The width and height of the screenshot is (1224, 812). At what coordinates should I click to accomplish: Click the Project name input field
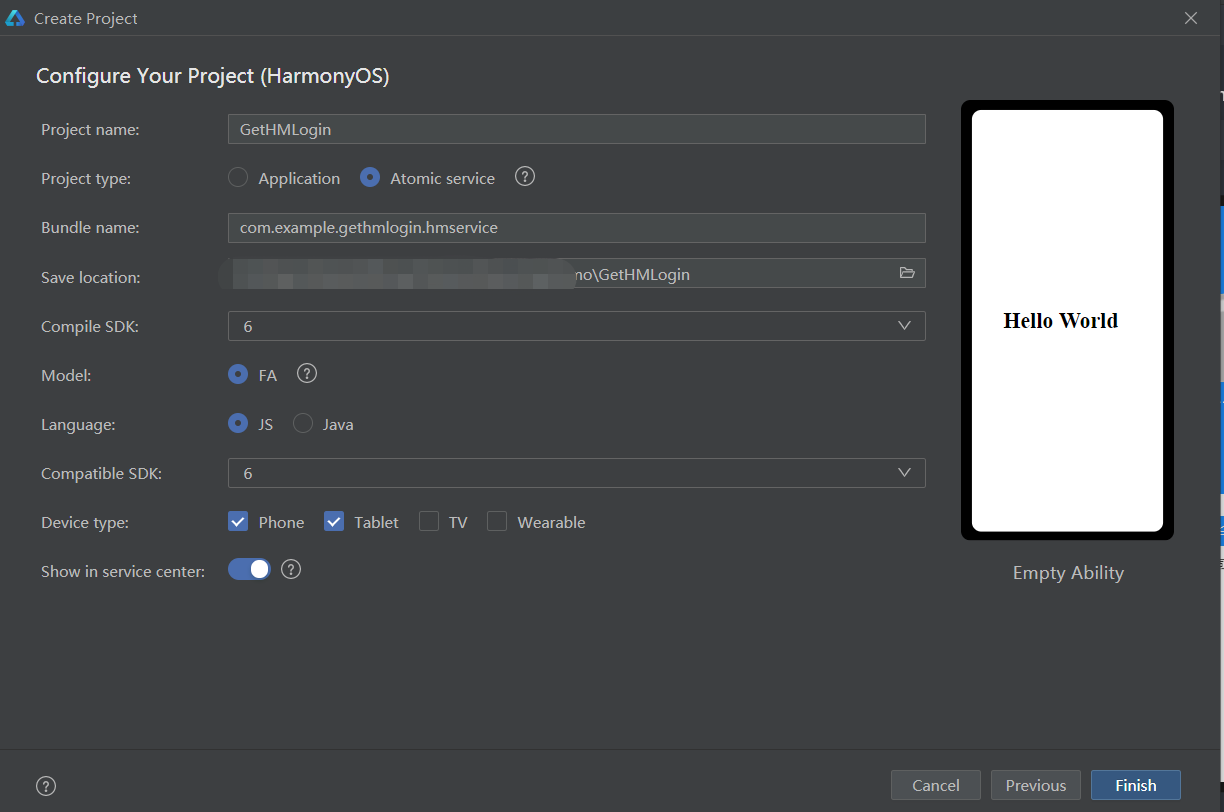576,128
